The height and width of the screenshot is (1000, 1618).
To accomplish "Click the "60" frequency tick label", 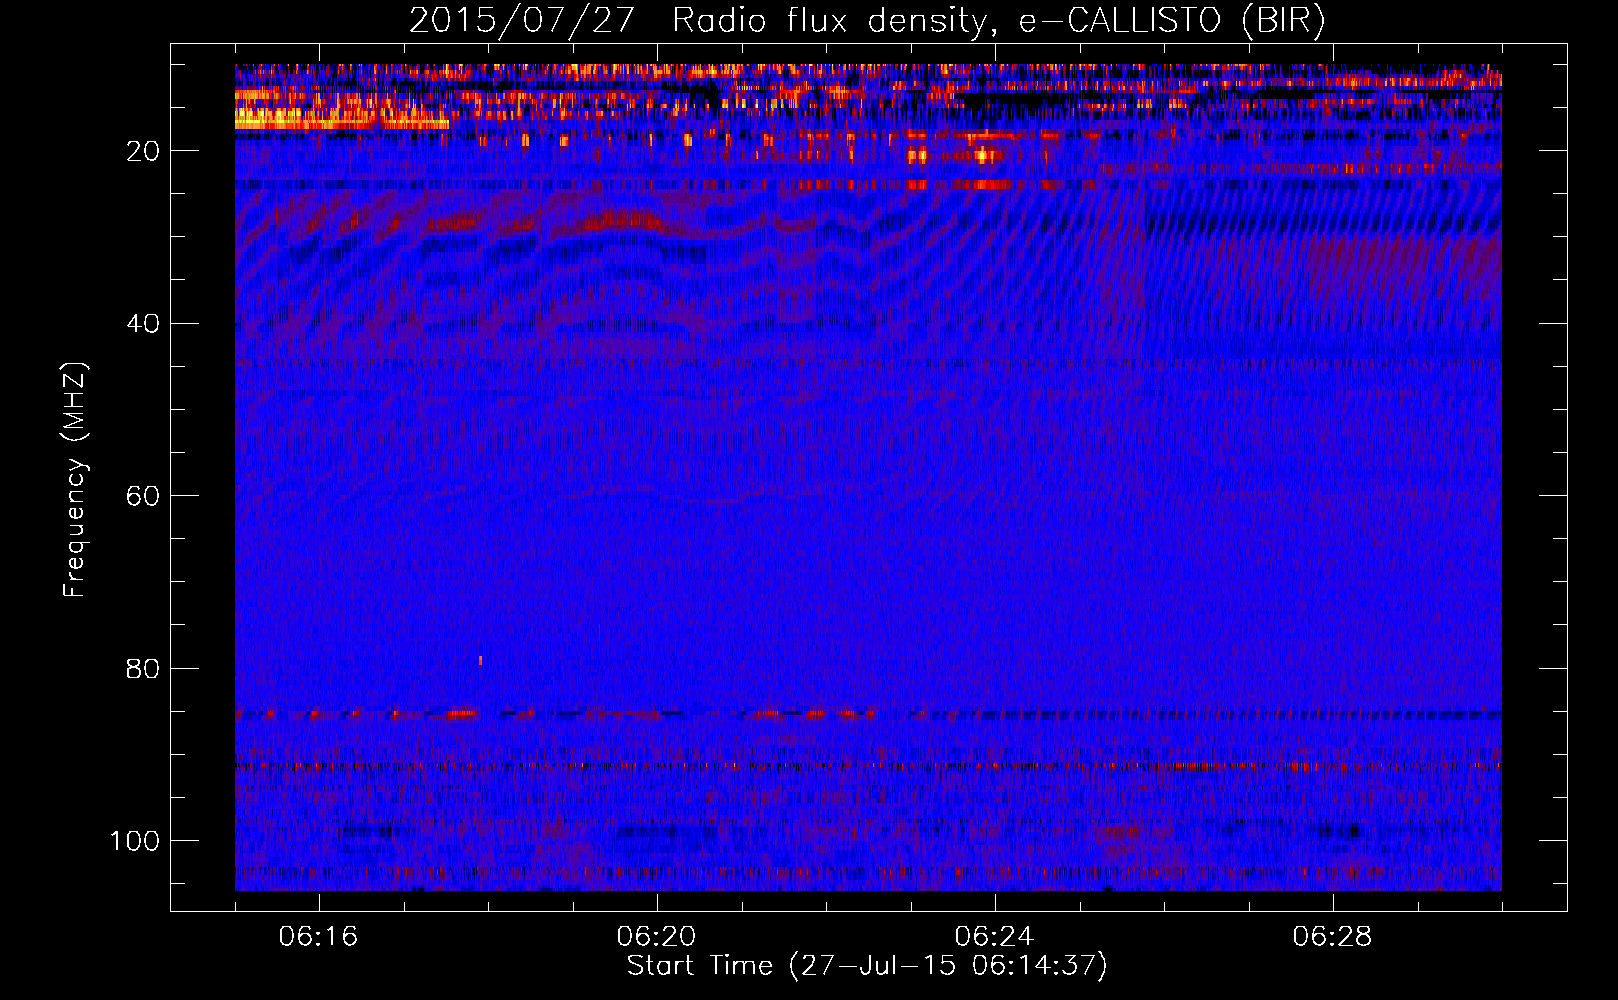I will tap(143, 496).
